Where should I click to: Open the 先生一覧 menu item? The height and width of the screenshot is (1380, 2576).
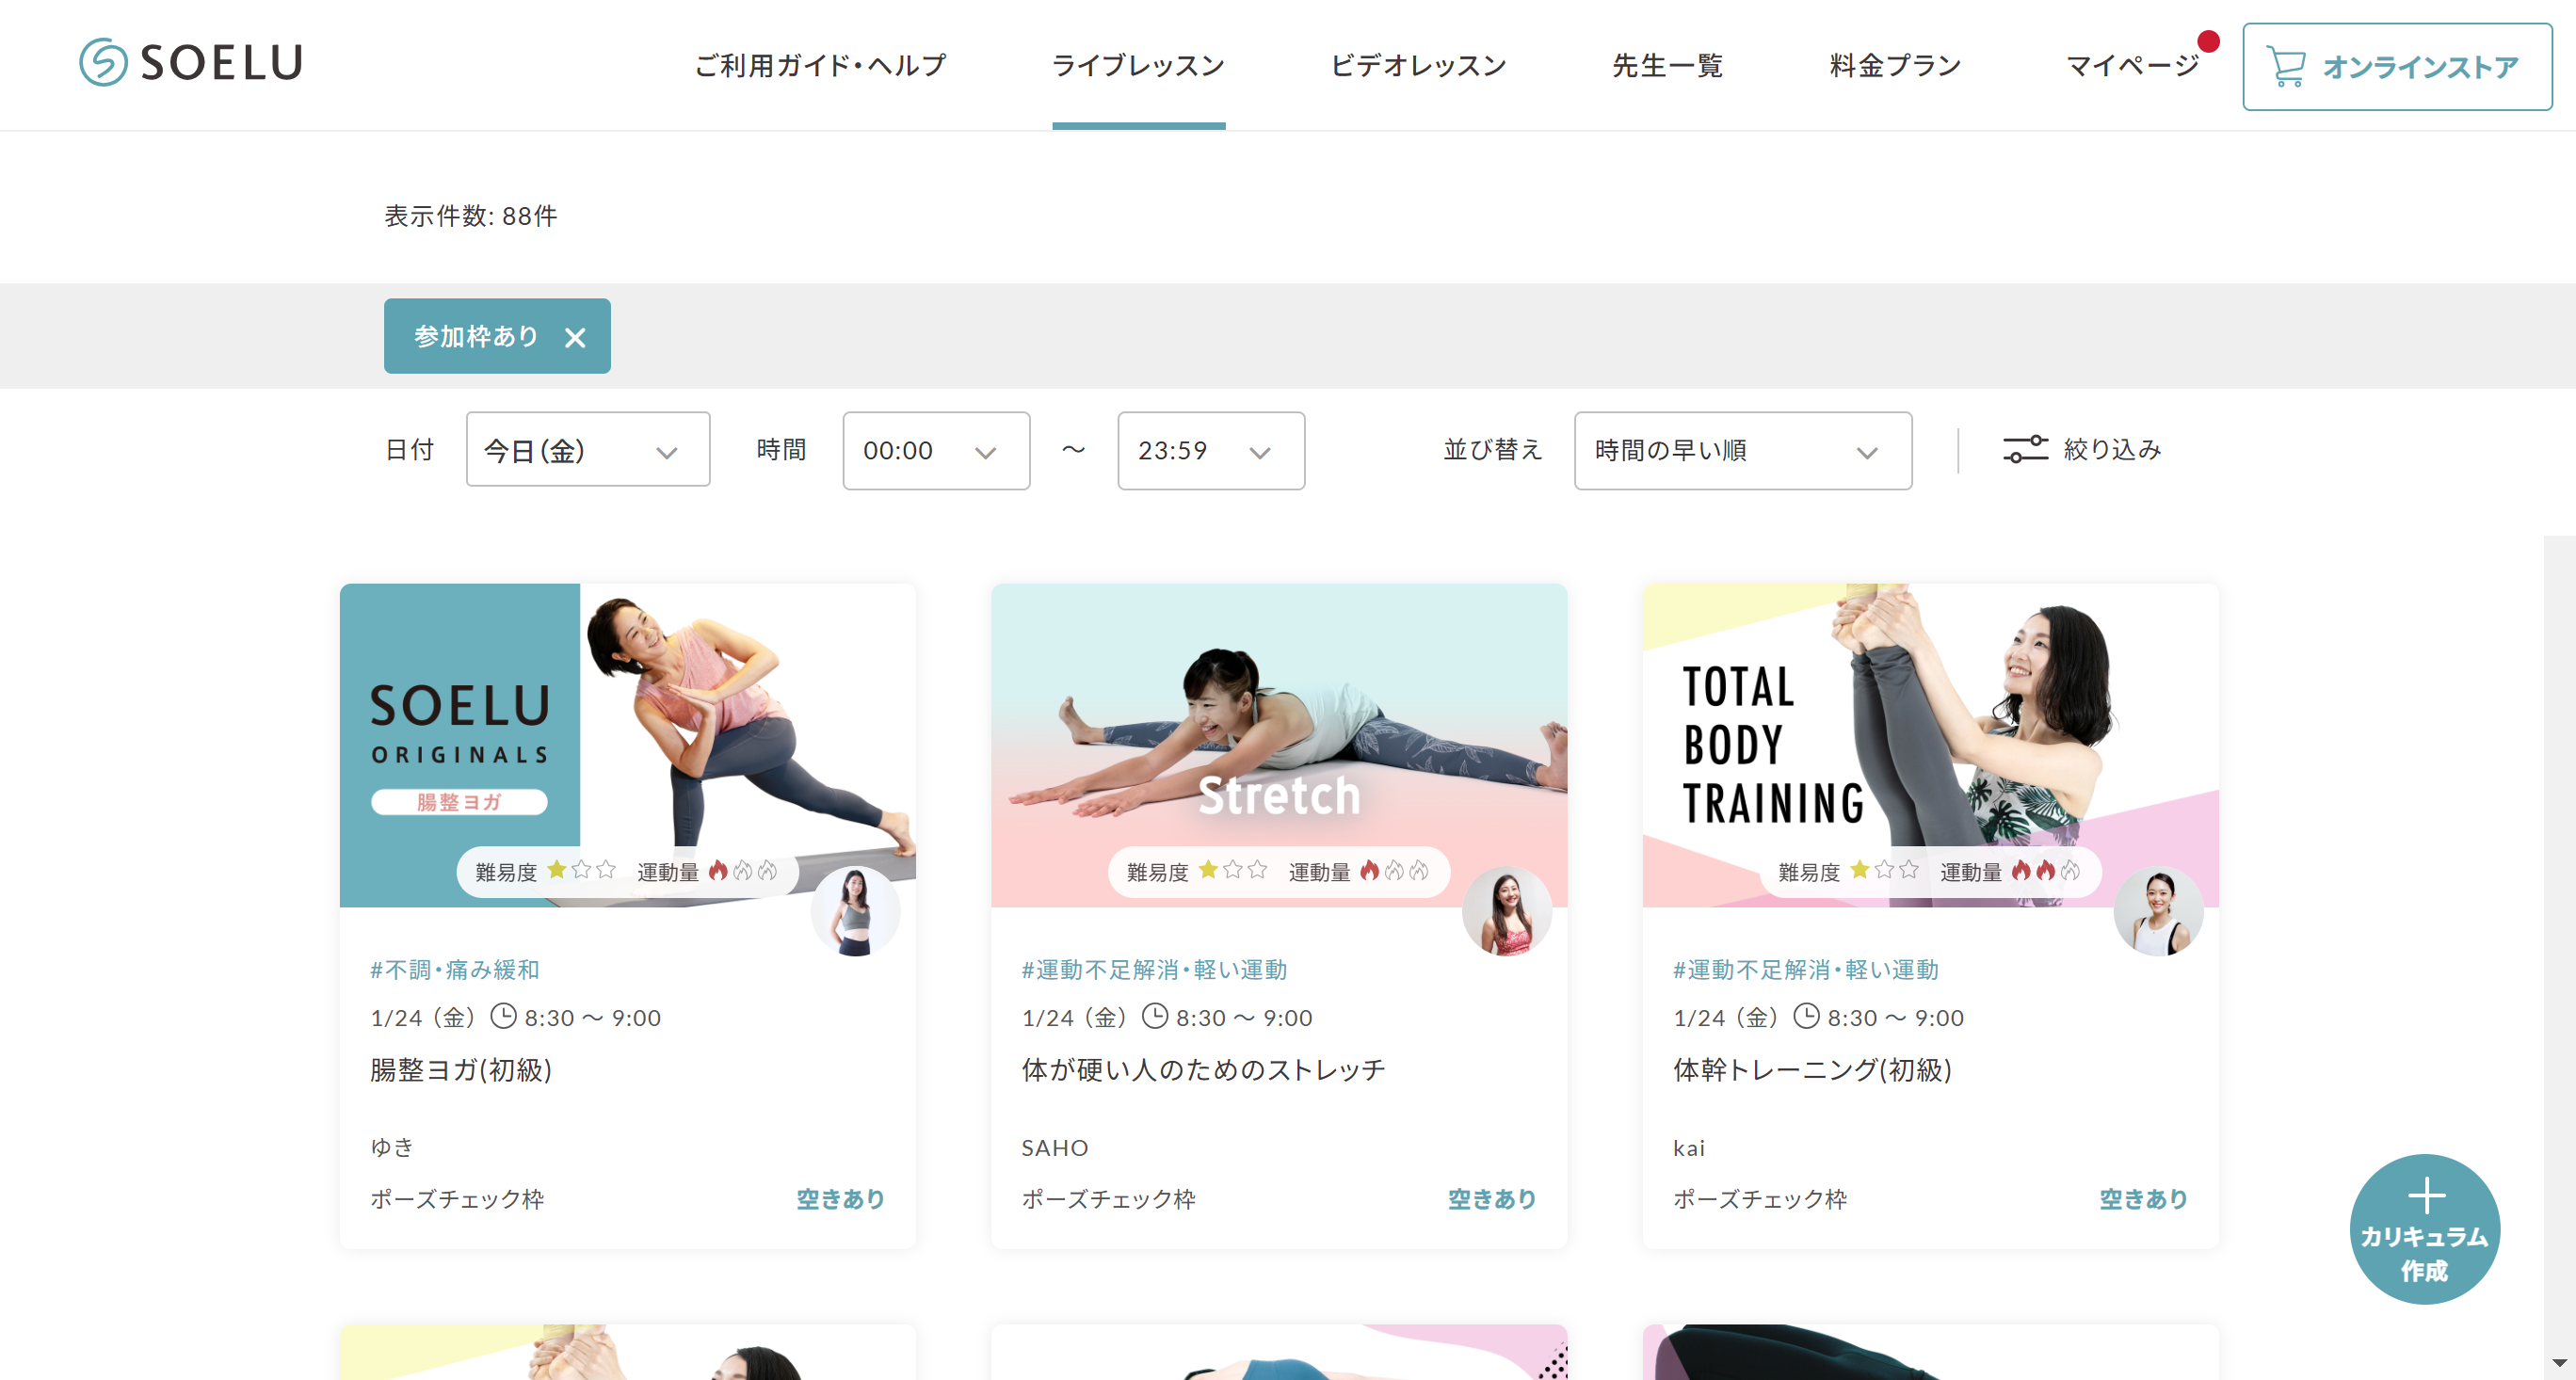[x=1667, y=66]
